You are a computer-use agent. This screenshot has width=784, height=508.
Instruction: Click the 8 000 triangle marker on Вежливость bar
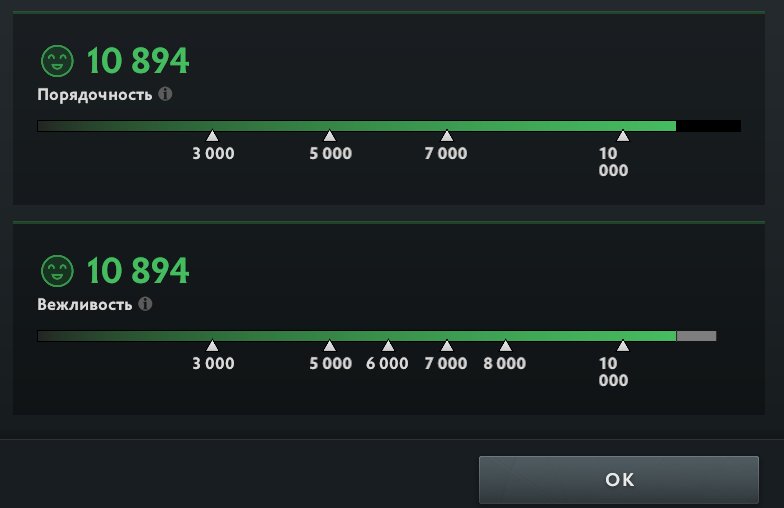click(x=506, y=346)
